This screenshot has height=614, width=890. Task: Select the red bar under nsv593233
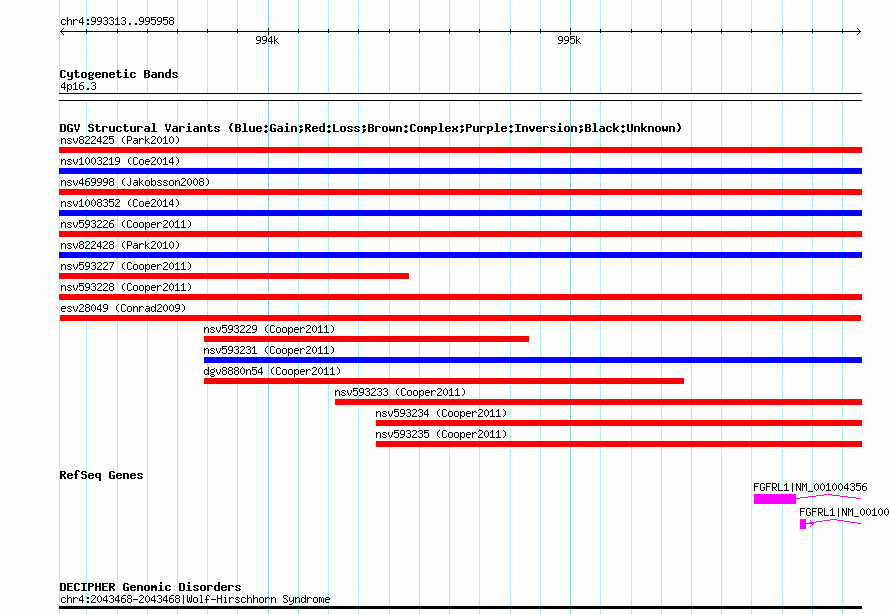pos(598,402)
